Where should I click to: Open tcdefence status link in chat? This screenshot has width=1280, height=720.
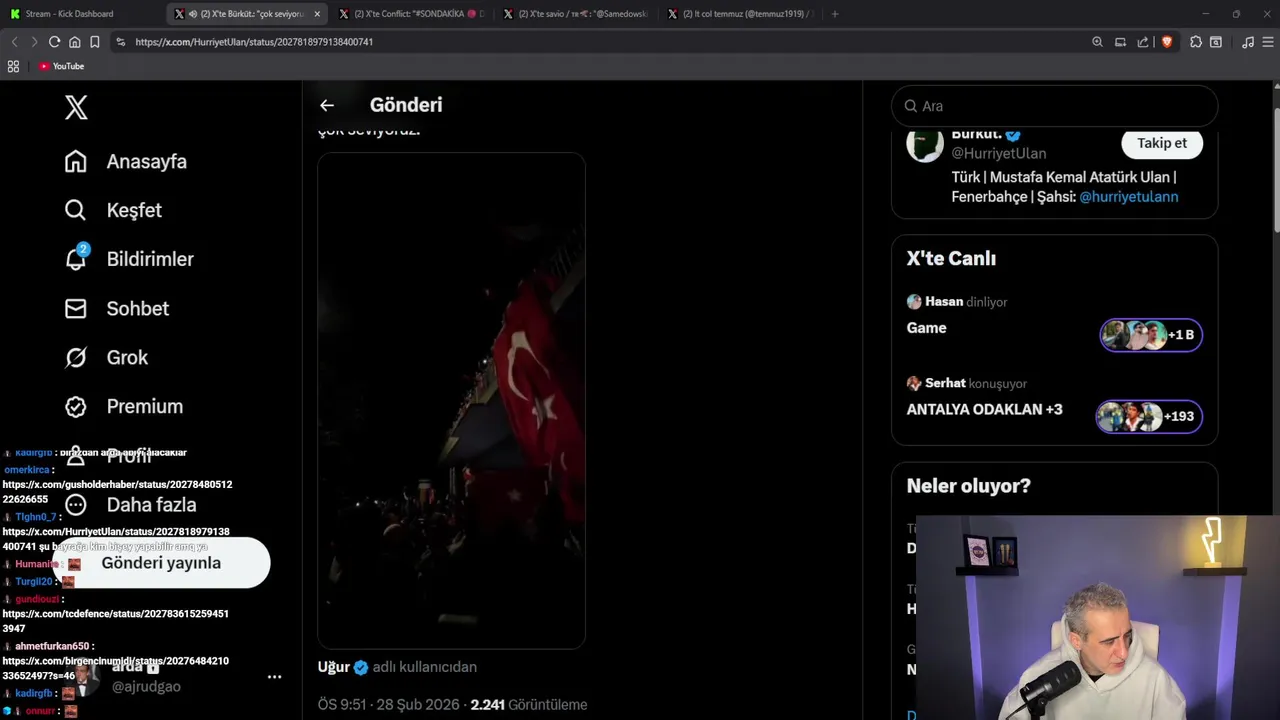115,621
